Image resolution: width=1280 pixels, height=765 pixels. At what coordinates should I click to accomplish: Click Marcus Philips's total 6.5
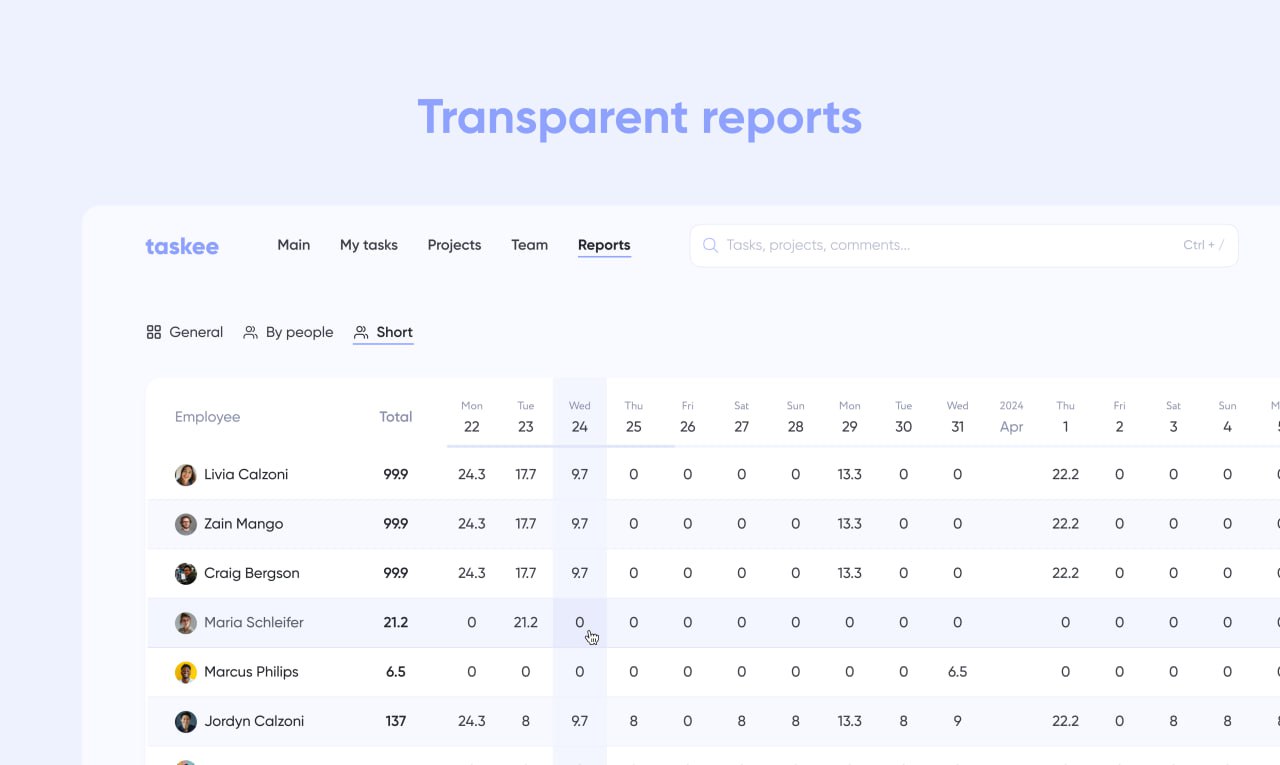point(396,672)
